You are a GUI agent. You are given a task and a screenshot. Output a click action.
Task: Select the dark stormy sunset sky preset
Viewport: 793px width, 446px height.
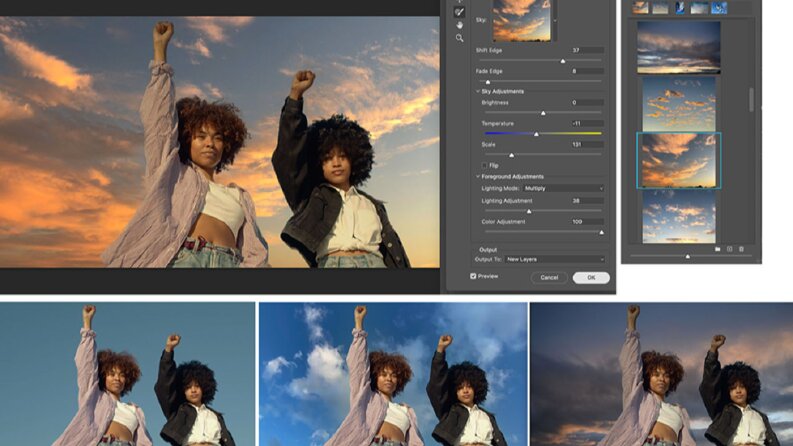pos(679,48)
